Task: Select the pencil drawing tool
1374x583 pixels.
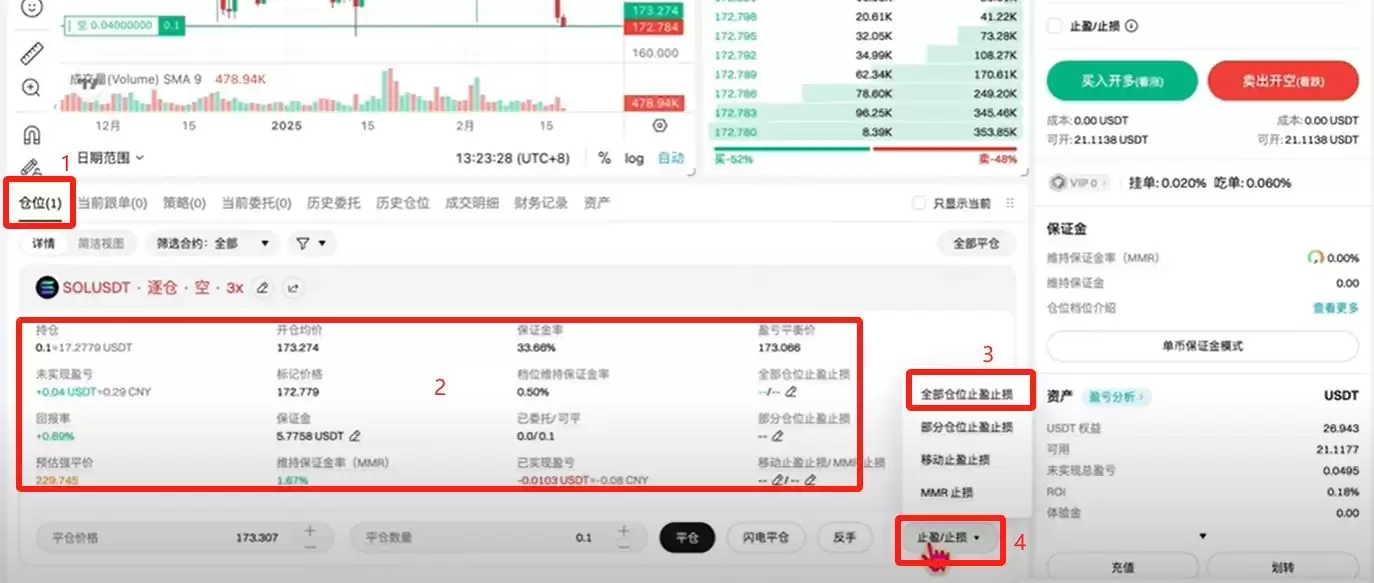Action: (30, 165)
